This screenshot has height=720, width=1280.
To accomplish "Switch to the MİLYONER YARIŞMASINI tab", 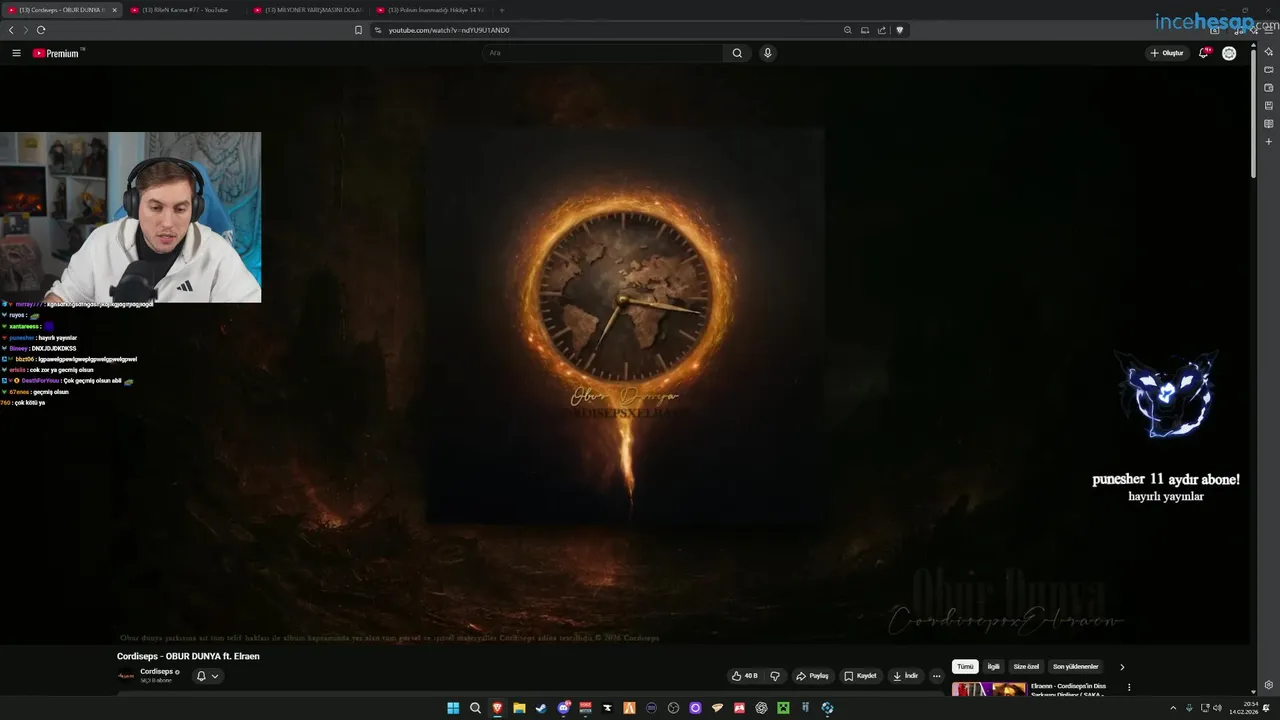I will click(308, 10).
